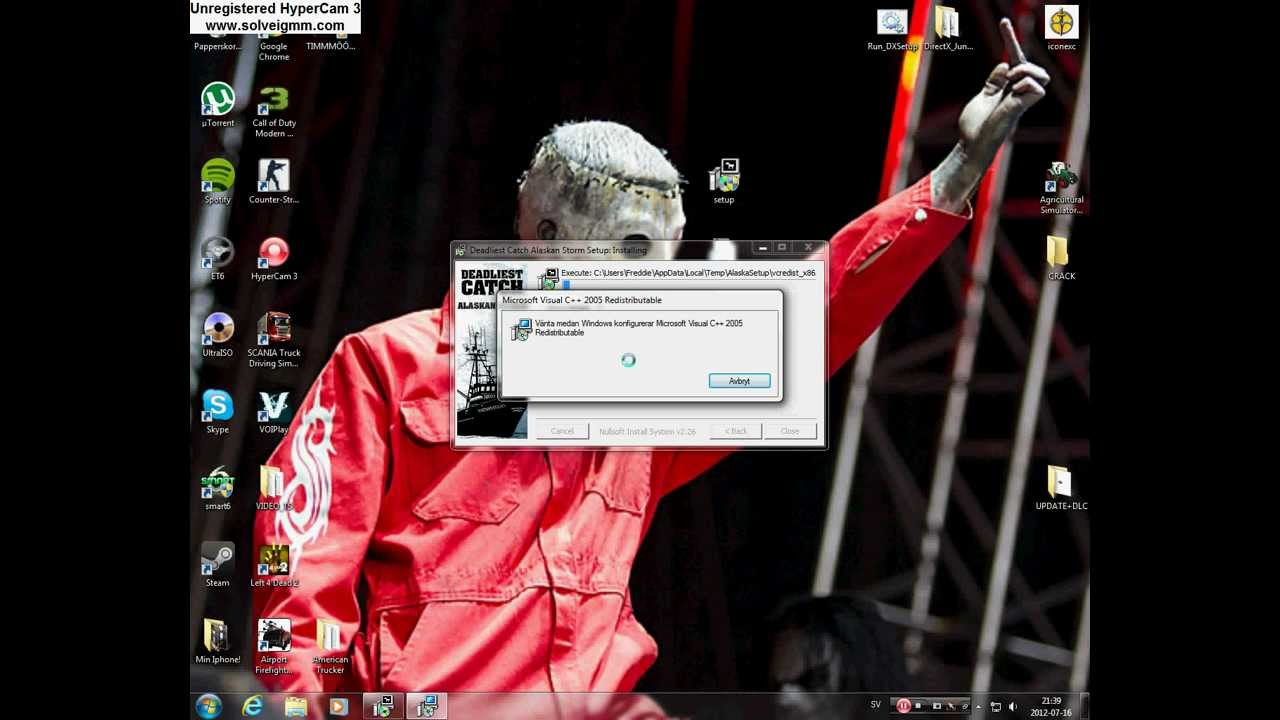This screenshot has height=720, width=1280.
Task: Switch to second installer taskbar button
Action: (427, 706)
